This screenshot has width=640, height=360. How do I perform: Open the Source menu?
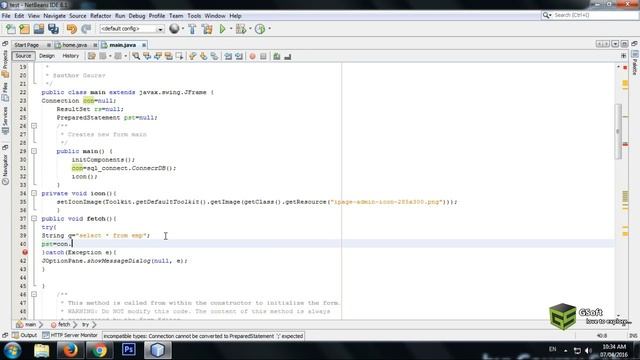(x=78, y=16)
